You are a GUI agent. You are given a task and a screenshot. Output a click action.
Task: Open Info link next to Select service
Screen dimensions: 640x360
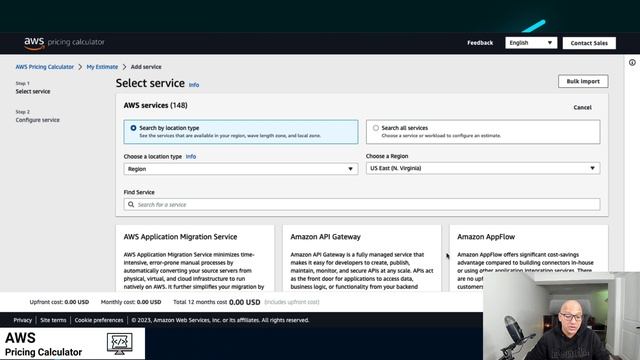pyautogui.click(x=194, y=85)
